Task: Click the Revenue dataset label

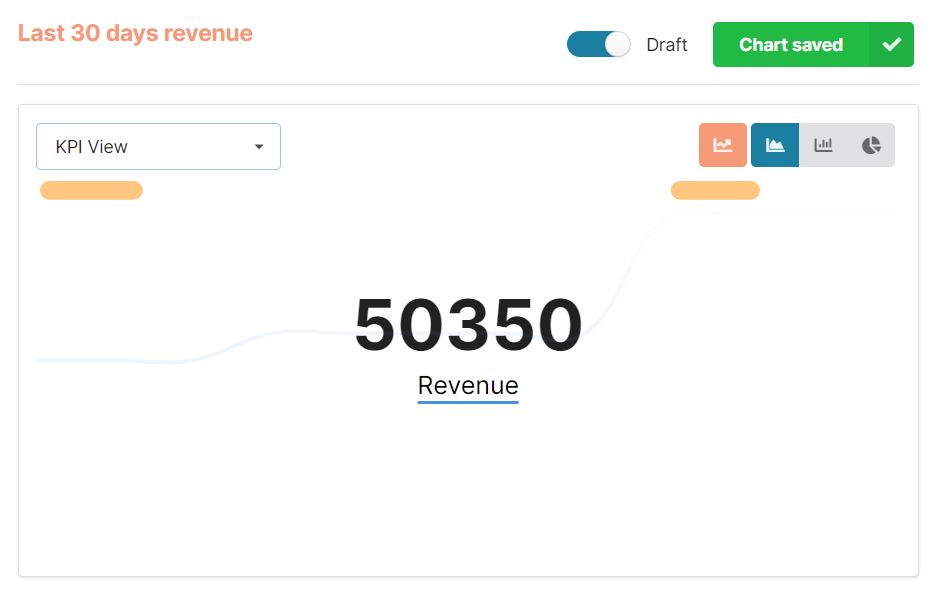Action: (468, 385)
